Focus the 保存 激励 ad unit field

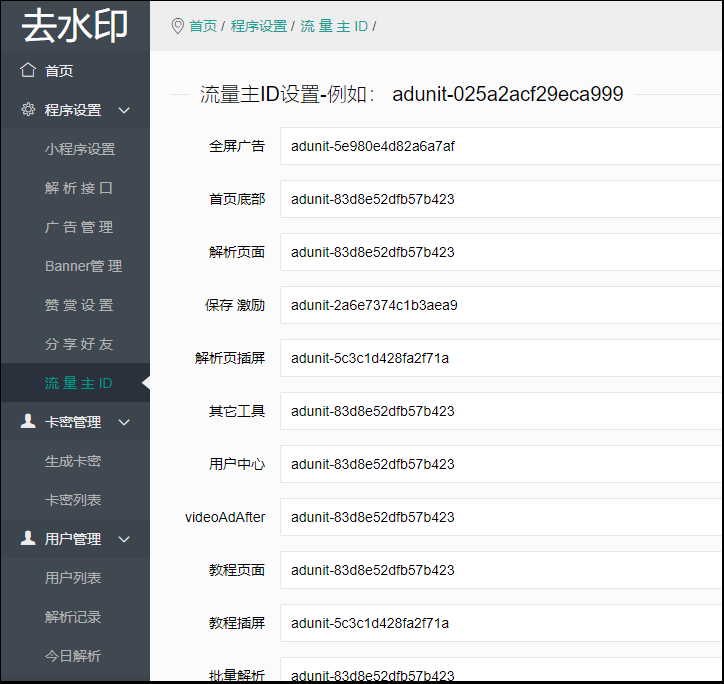click(x=500, y=305)
